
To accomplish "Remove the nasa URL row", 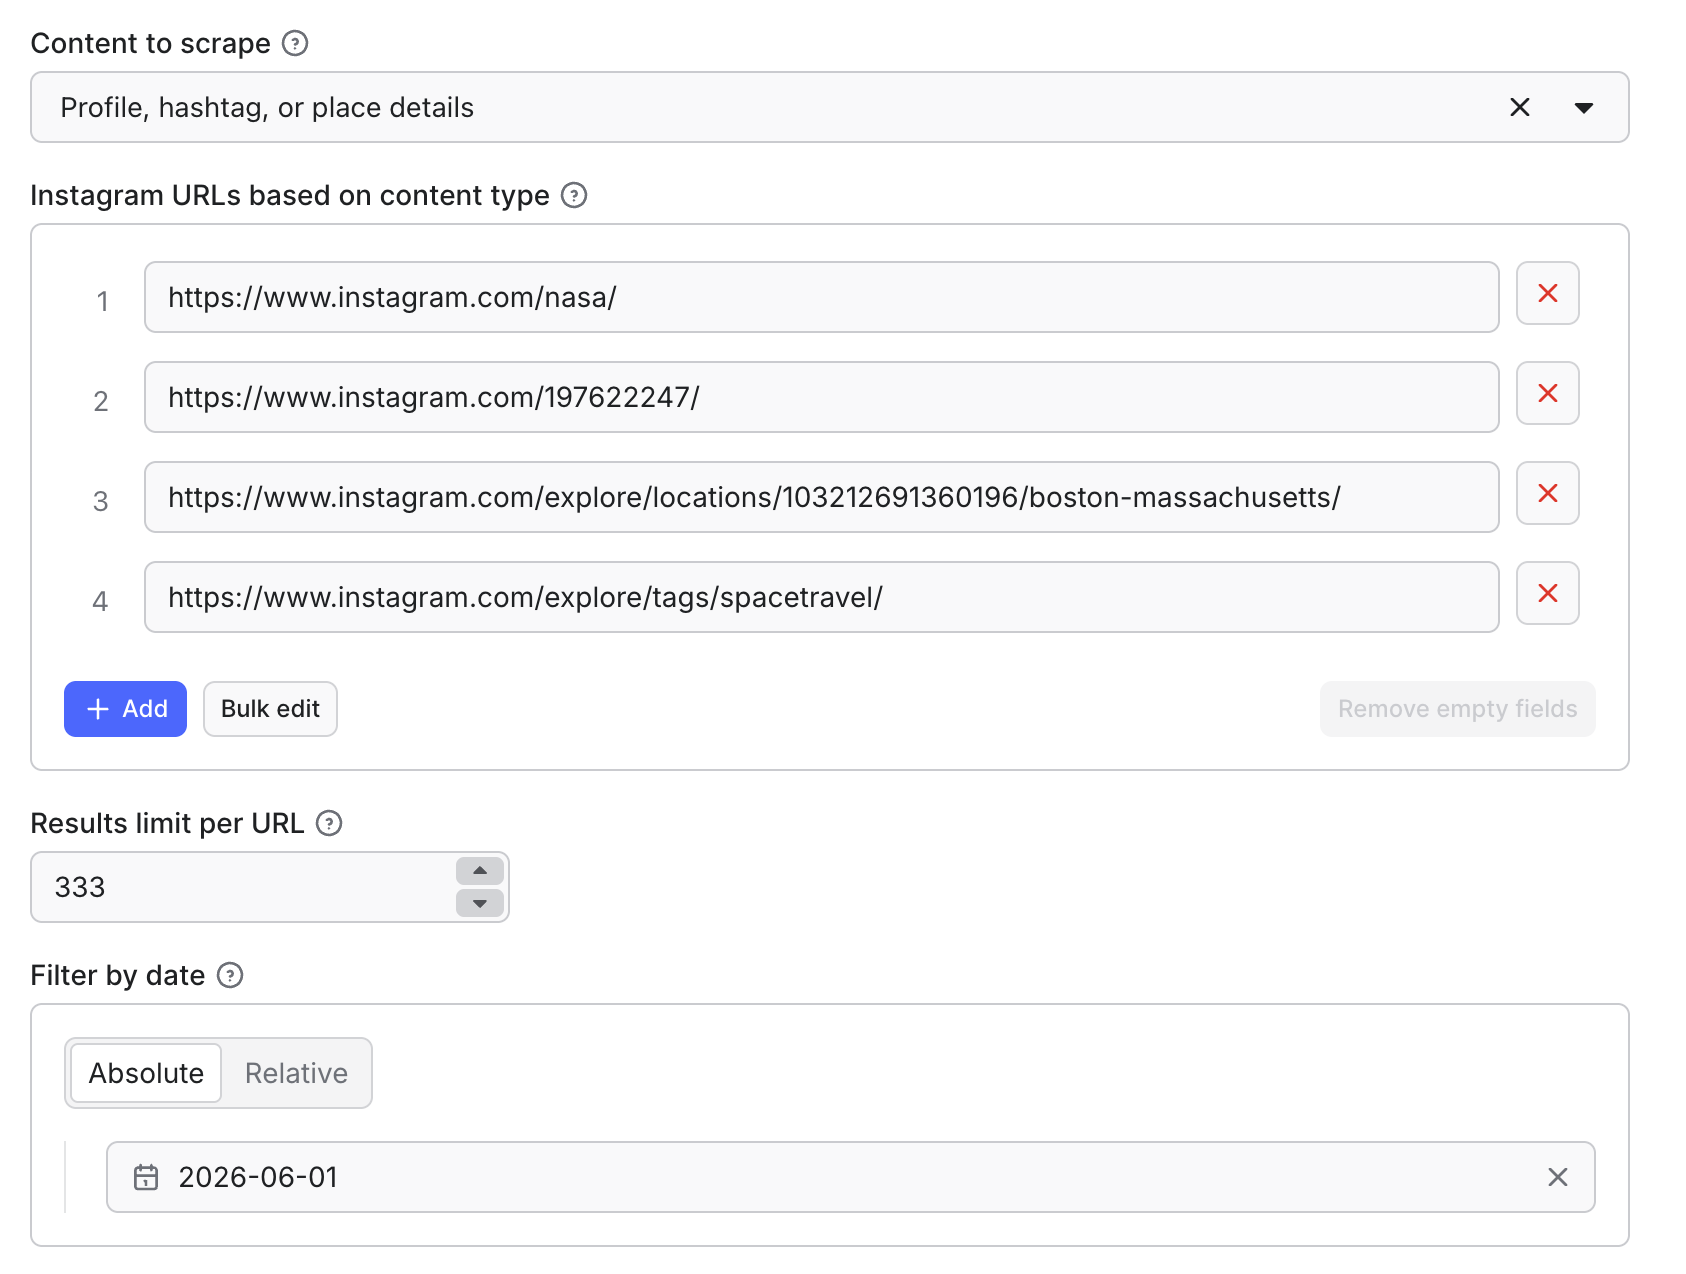I will click(1547, 293).
